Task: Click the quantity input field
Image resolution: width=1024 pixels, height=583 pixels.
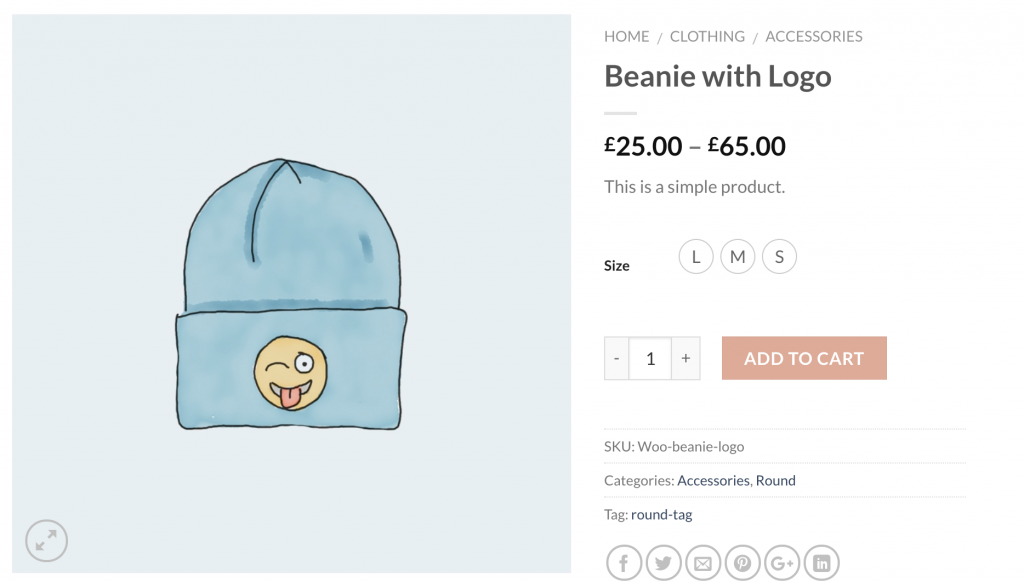Action: [x=650, y=358]
